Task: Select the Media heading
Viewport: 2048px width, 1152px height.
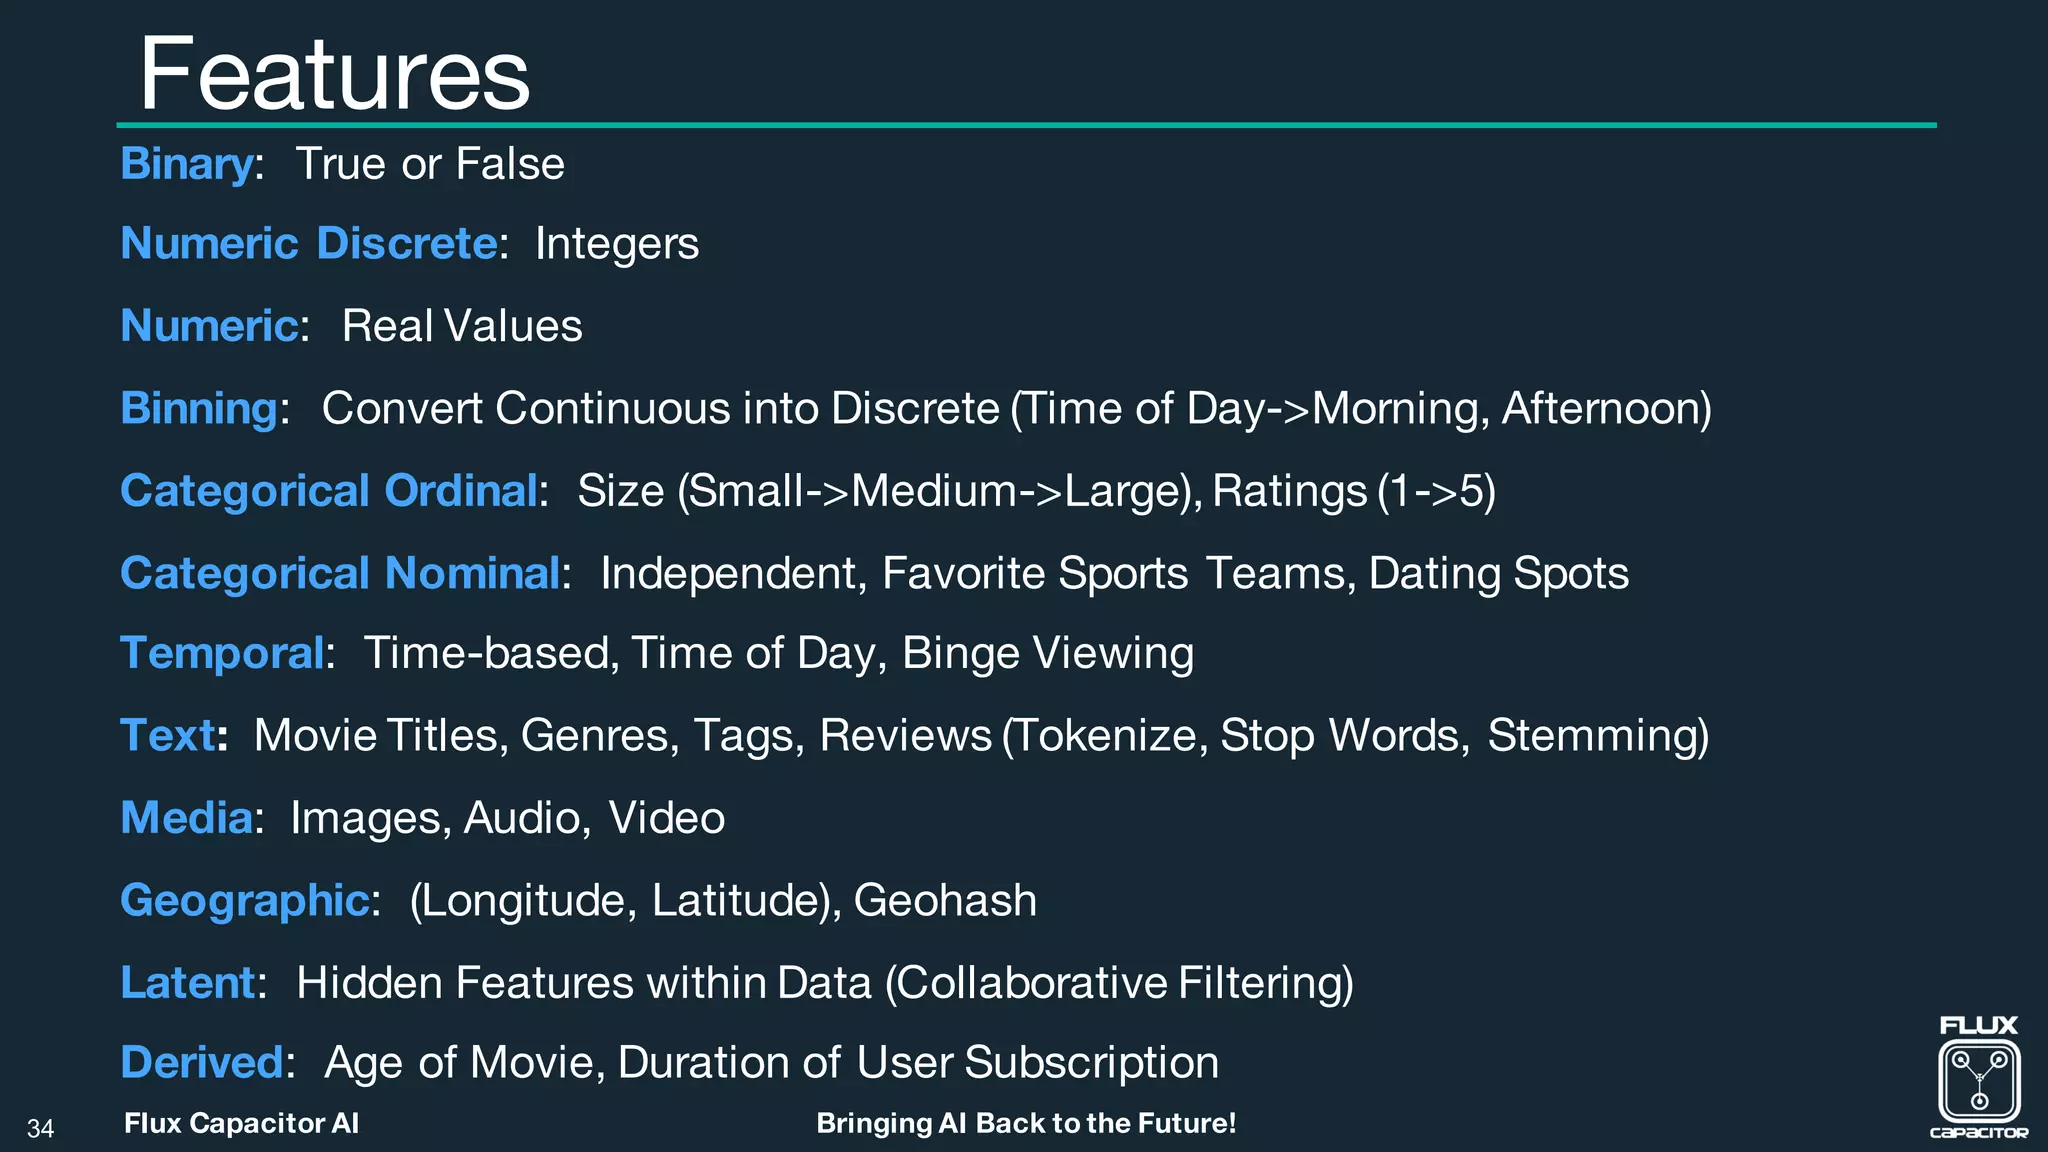Action: tap(186, 818)
